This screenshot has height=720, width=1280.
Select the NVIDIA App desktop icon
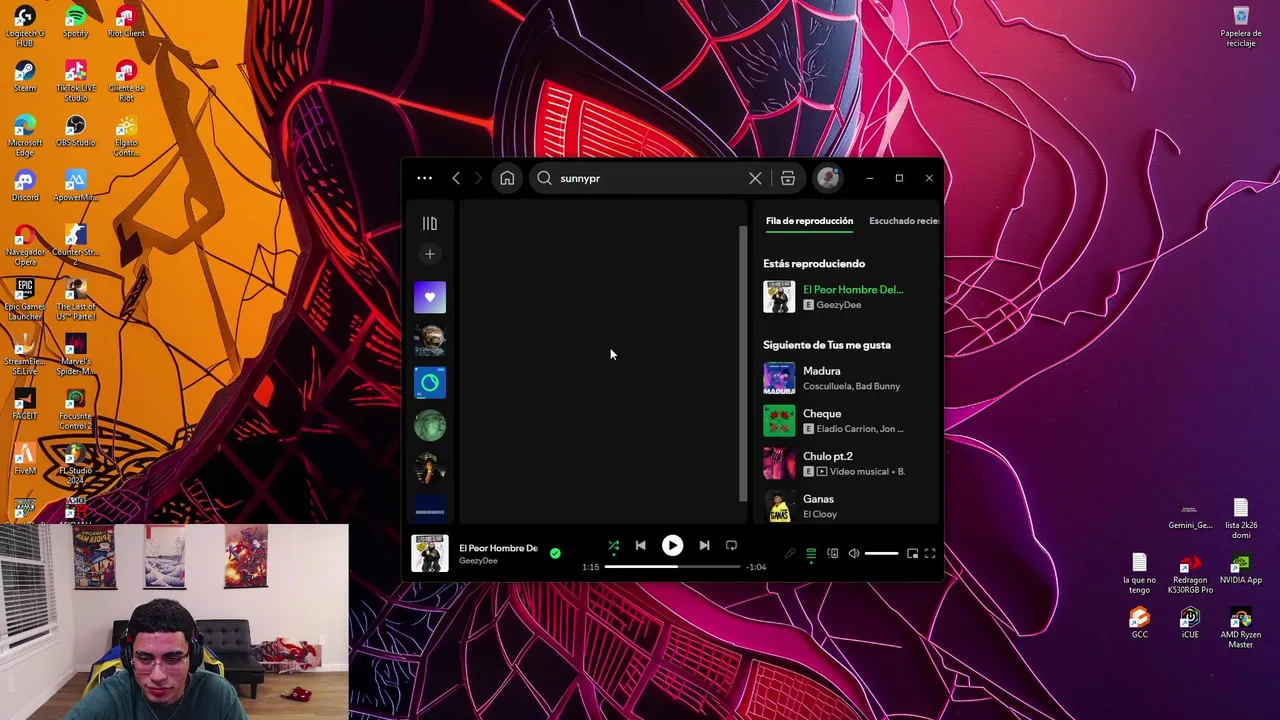[1241, 568]
